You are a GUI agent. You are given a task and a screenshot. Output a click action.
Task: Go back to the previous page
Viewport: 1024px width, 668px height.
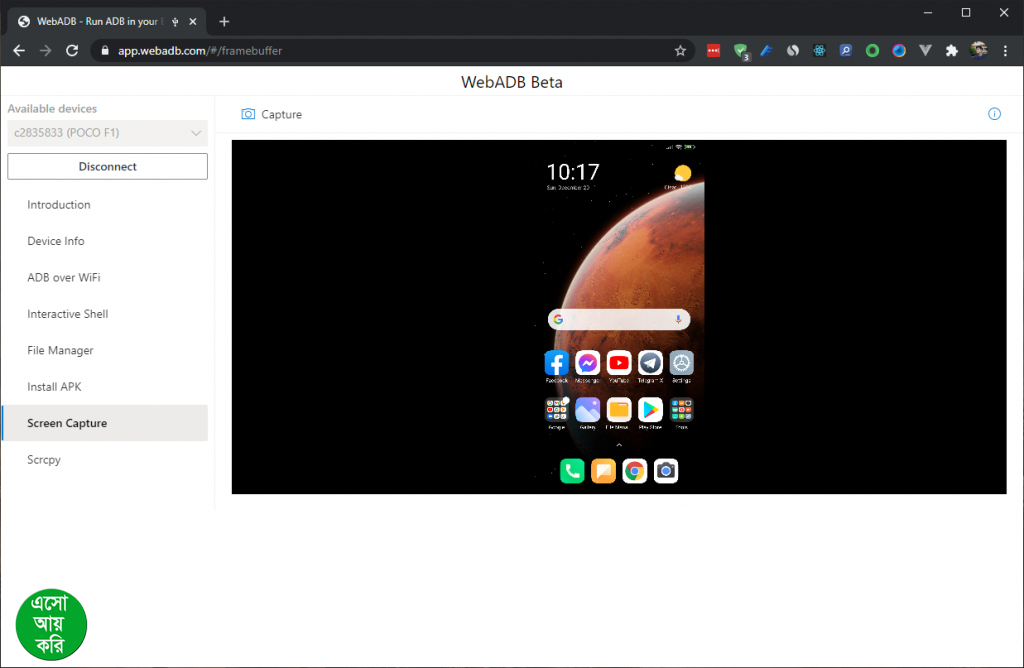click(x=19, y=50)
